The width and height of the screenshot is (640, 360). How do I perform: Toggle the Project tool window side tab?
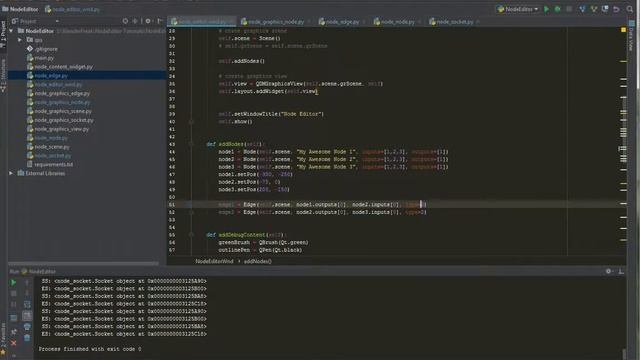(x=3, y=35)
